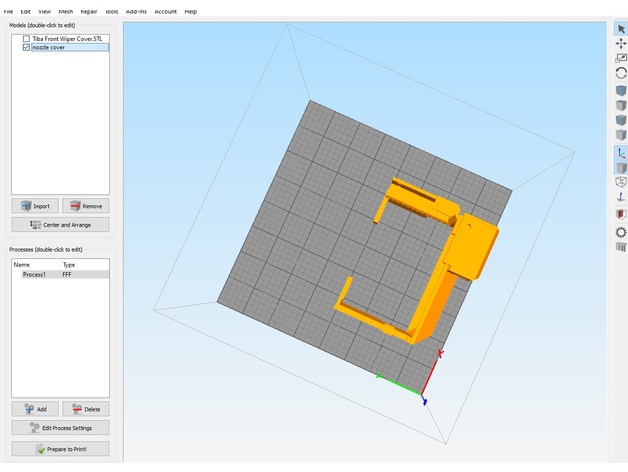
Task: Open the cross section view tool
Action: pos(620,214)
